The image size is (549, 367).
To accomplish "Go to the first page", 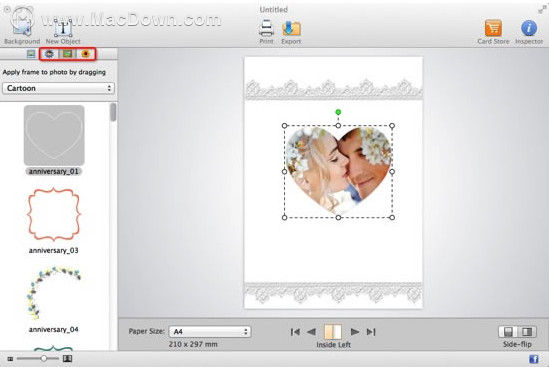I will [x=295, y=332].
